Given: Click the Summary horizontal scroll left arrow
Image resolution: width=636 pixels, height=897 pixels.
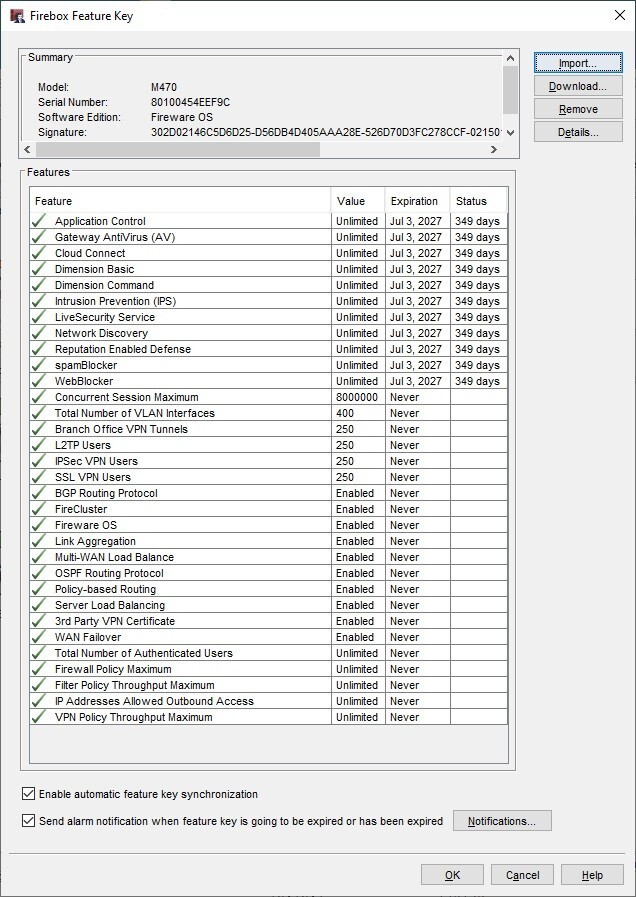Looking at the screenshot, I should point(28,149).
